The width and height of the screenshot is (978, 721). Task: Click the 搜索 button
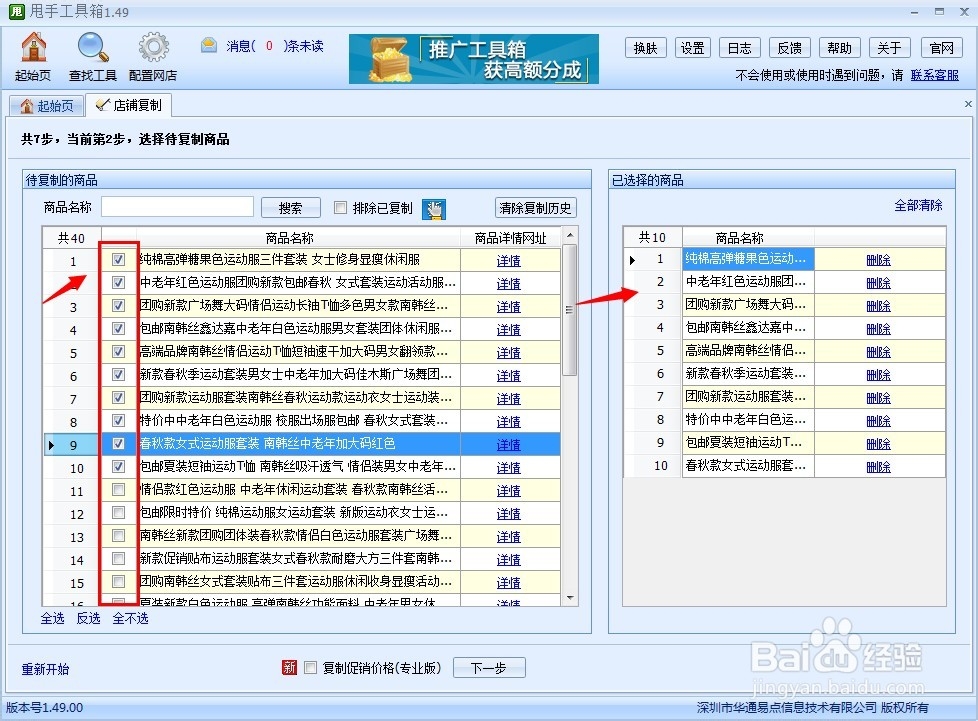[291, 208]
